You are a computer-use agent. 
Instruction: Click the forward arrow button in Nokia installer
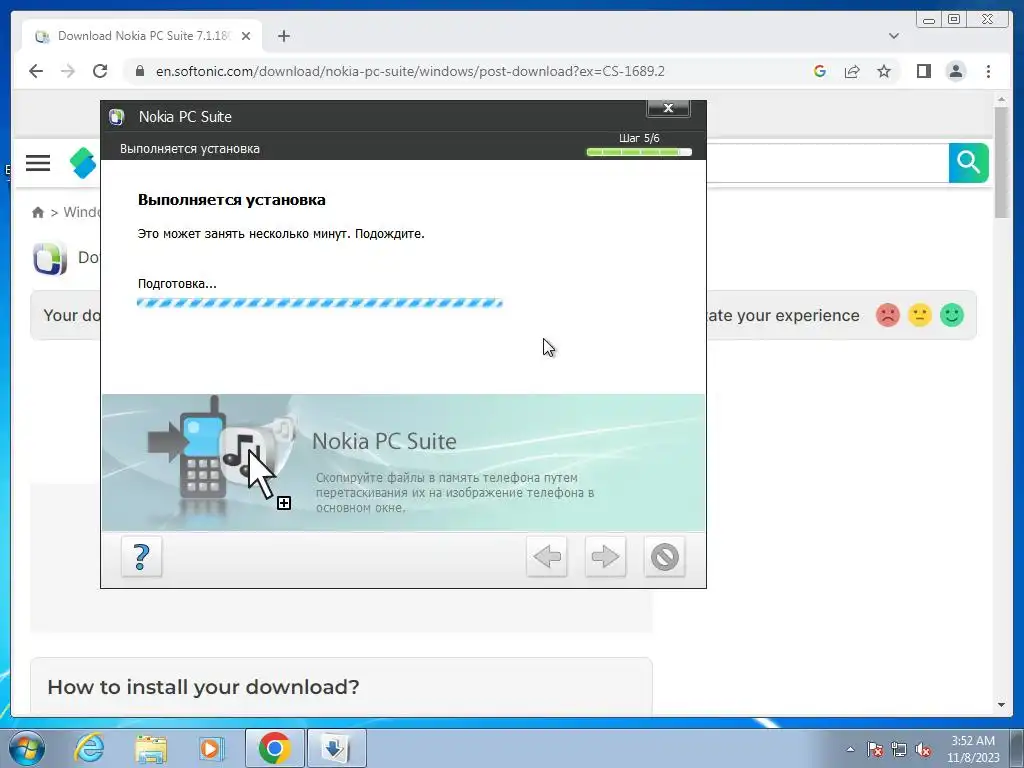click(605, 557)
